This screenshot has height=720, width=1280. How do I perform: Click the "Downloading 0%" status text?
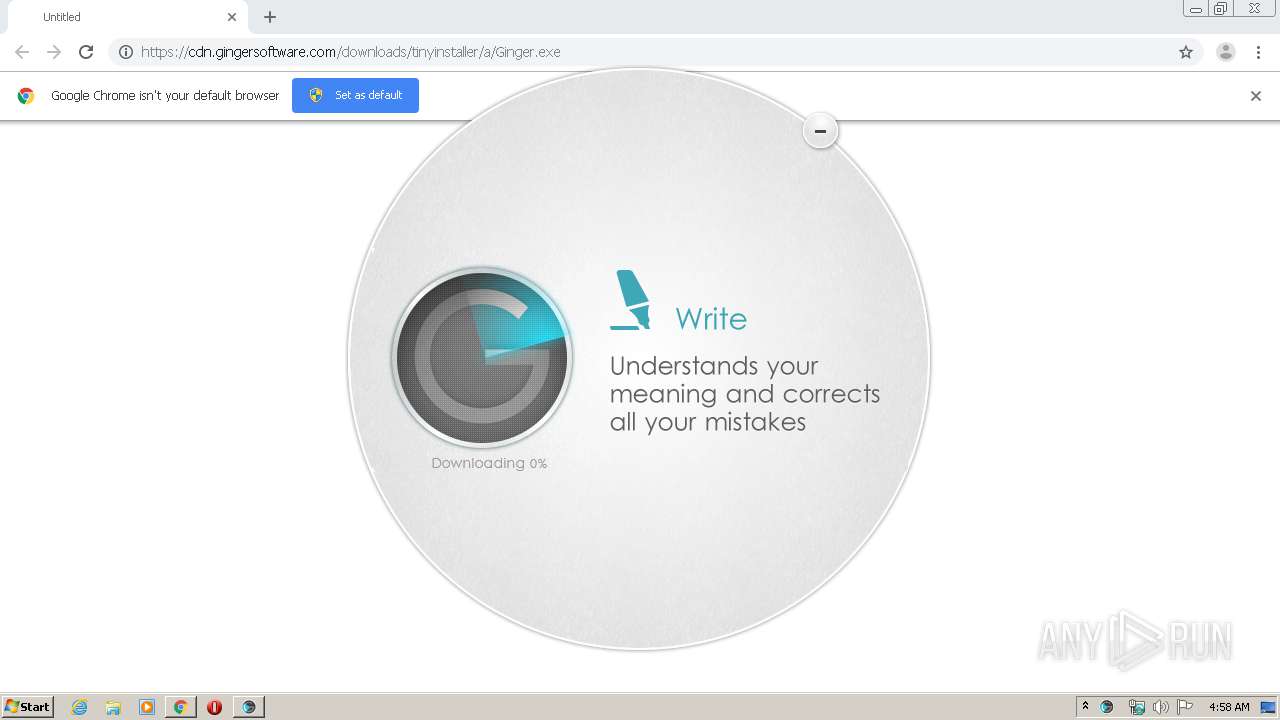pos(489,463)
